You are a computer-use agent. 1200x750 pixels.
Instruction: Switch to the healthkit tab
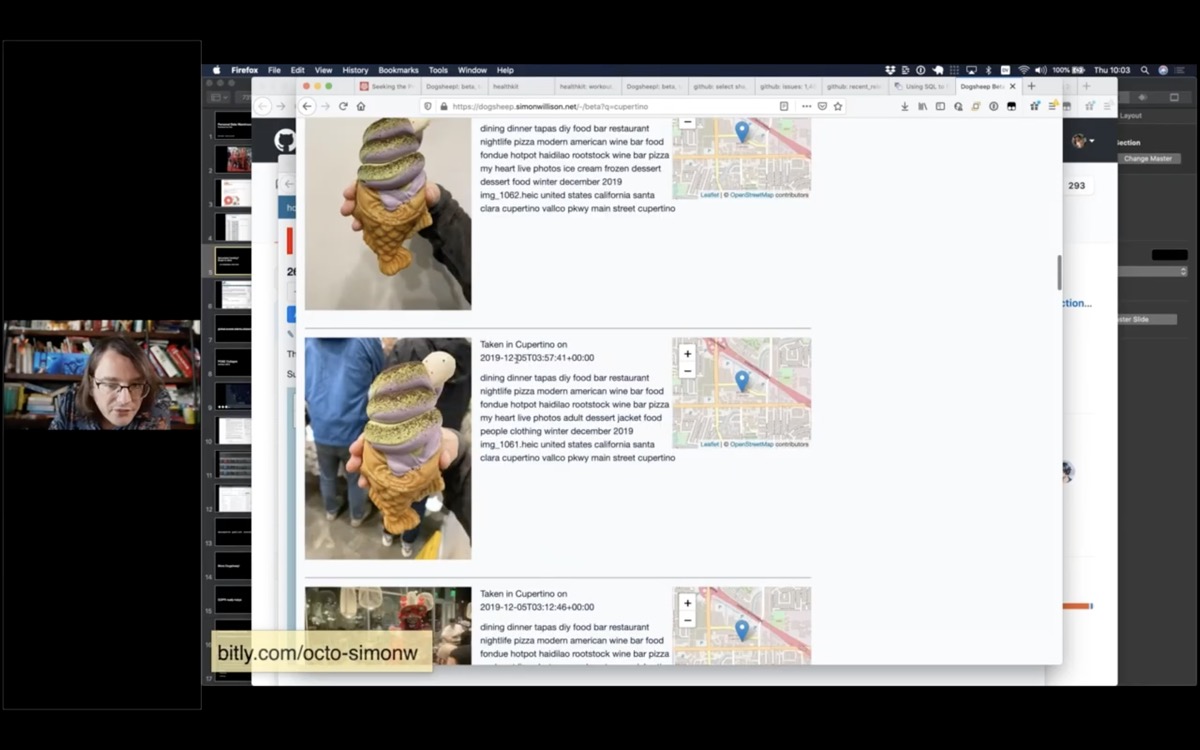520,87
